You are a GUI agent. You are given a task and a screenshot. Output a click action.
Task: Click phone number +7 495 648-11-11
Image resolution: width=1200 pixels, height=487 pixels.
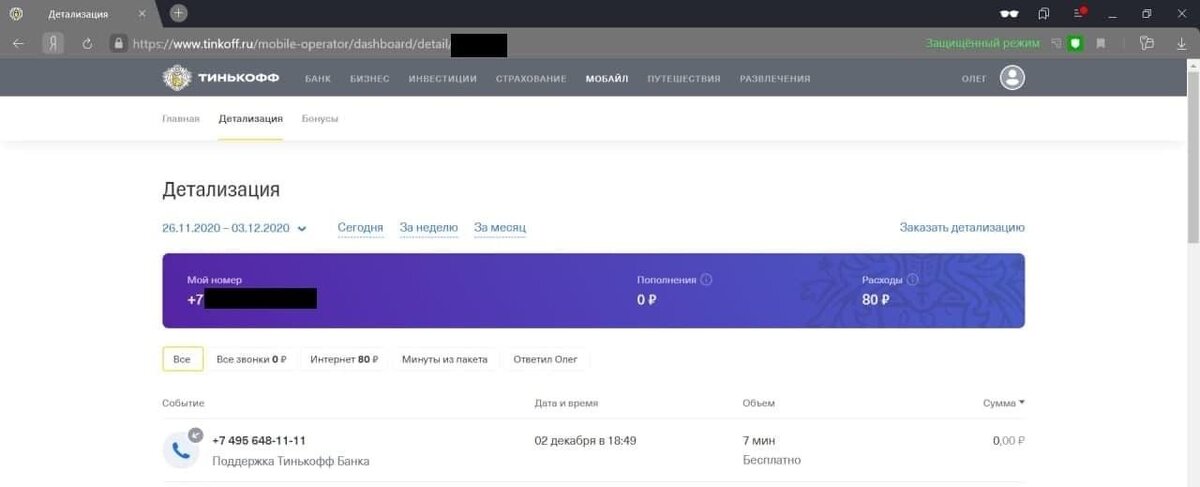(259, 440)
